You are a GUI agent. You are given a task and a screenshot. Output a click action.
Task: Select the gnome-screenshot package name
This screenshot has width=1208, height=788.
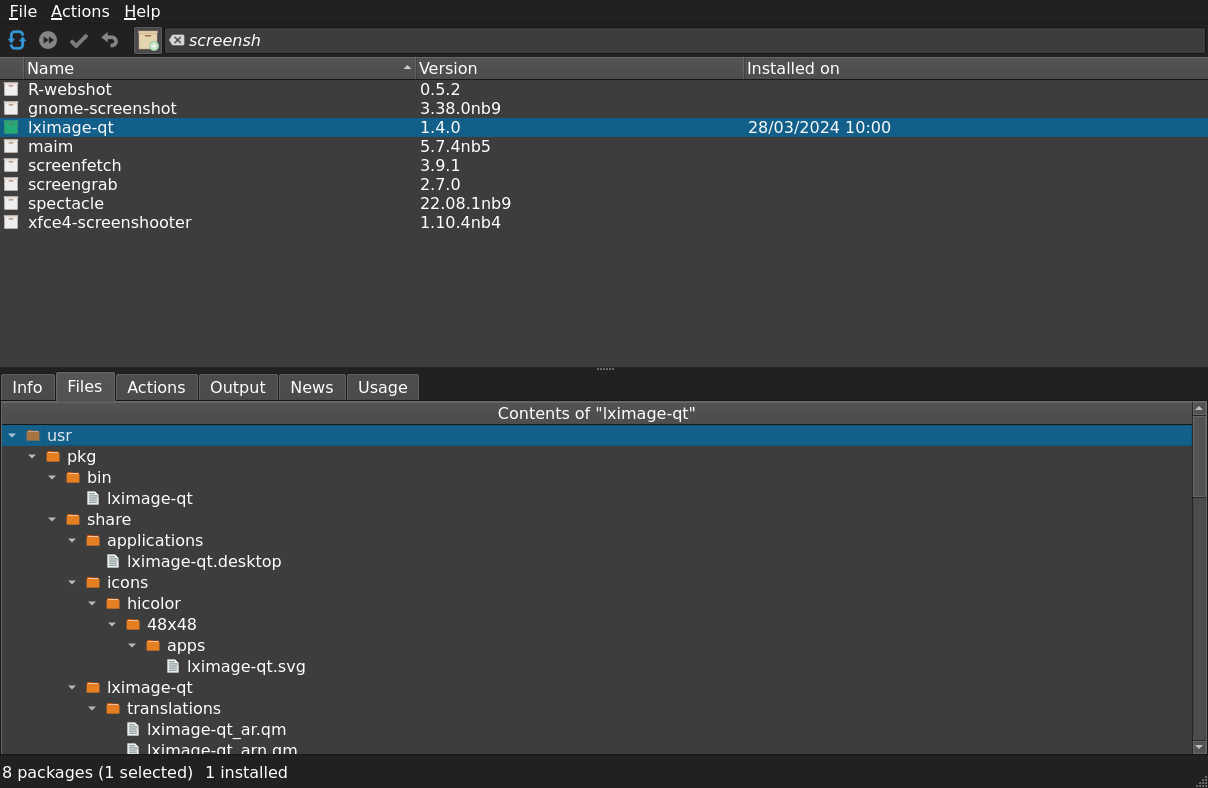click(102, 108)
